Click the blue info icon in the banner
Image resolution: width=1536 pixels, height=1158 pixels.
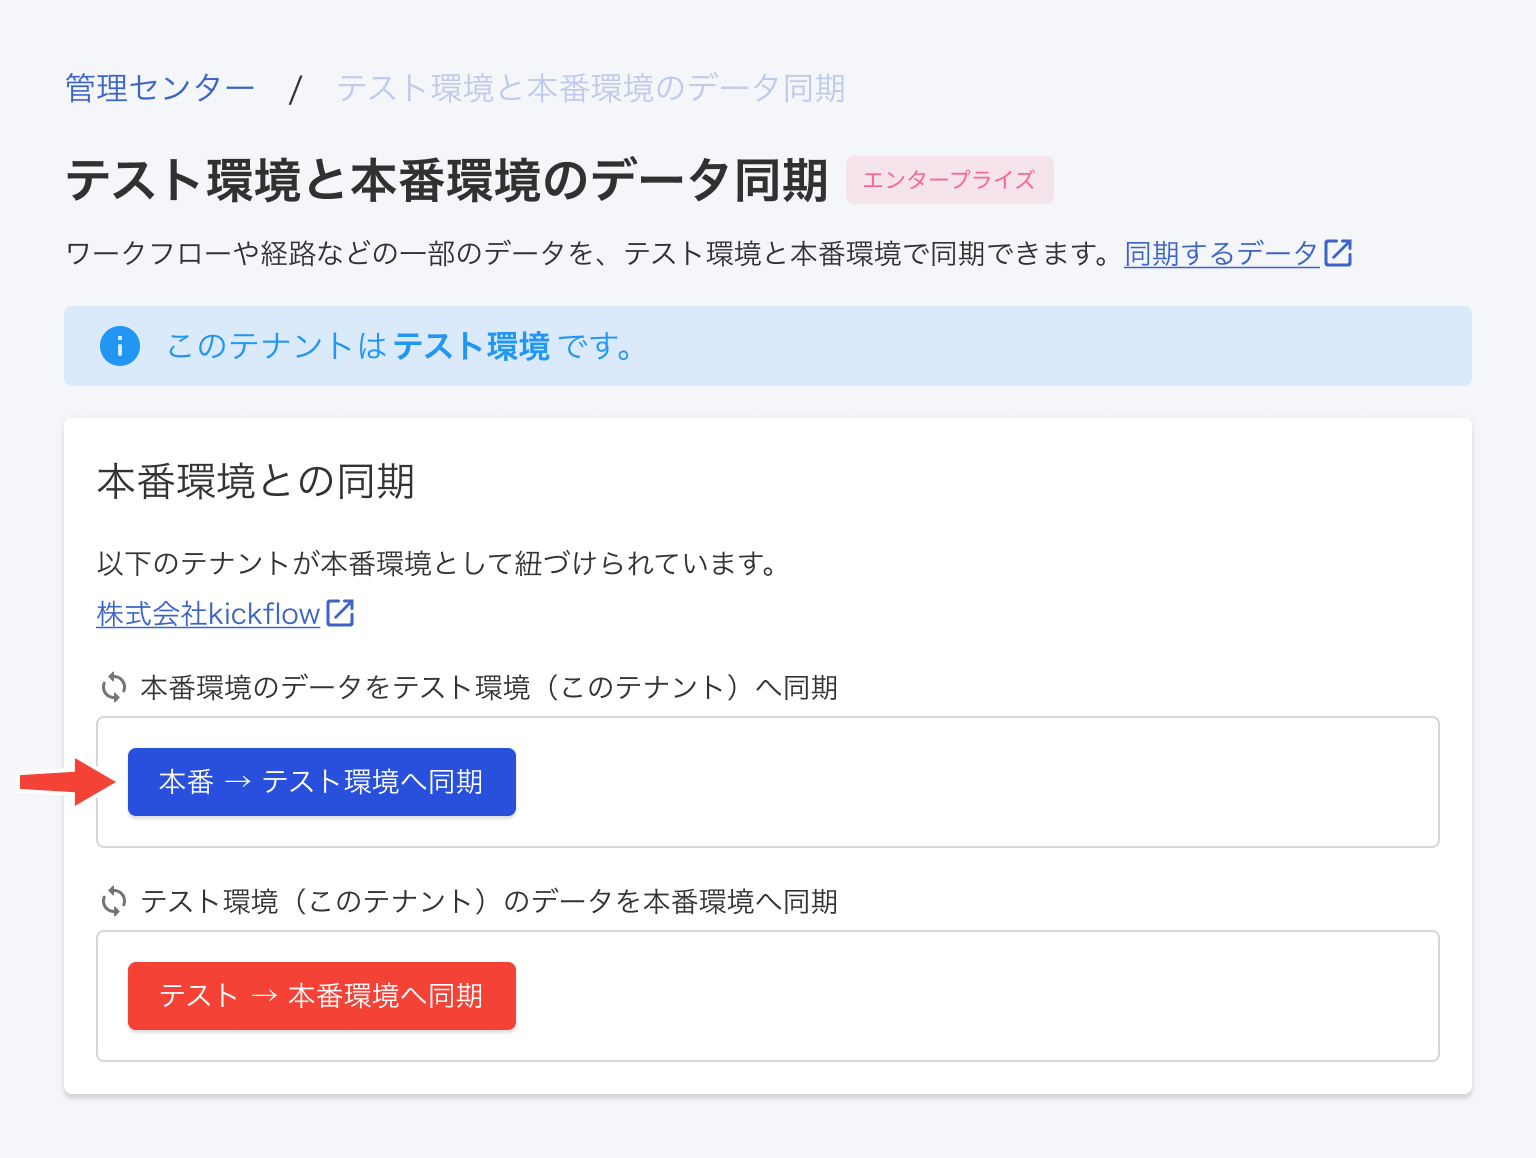tap(120, 346)
